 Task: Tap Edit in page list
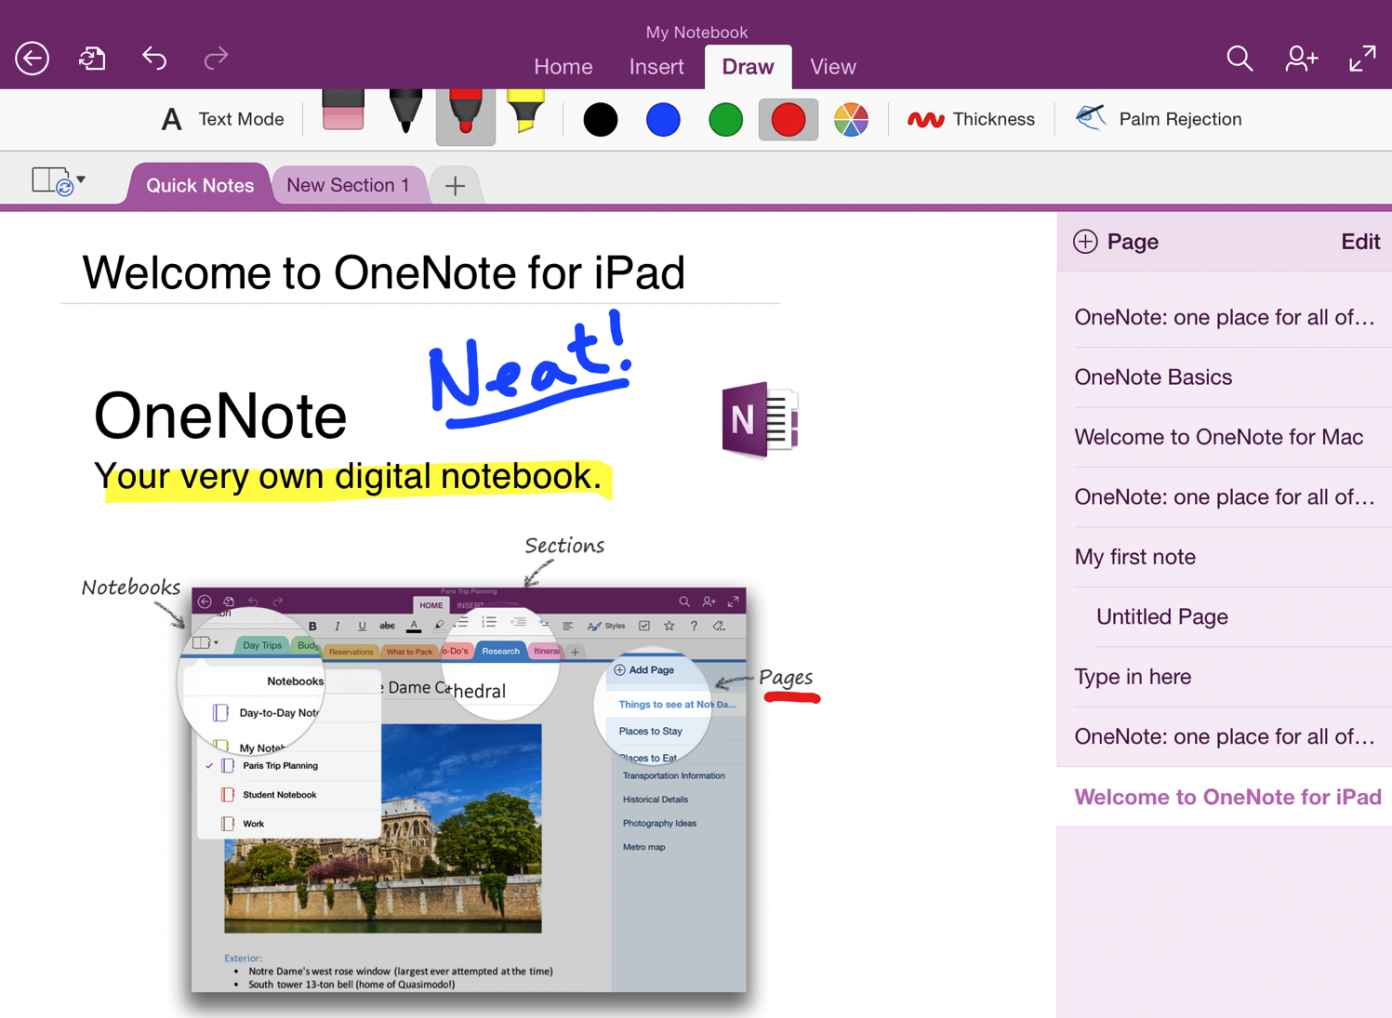(1360, 242)
